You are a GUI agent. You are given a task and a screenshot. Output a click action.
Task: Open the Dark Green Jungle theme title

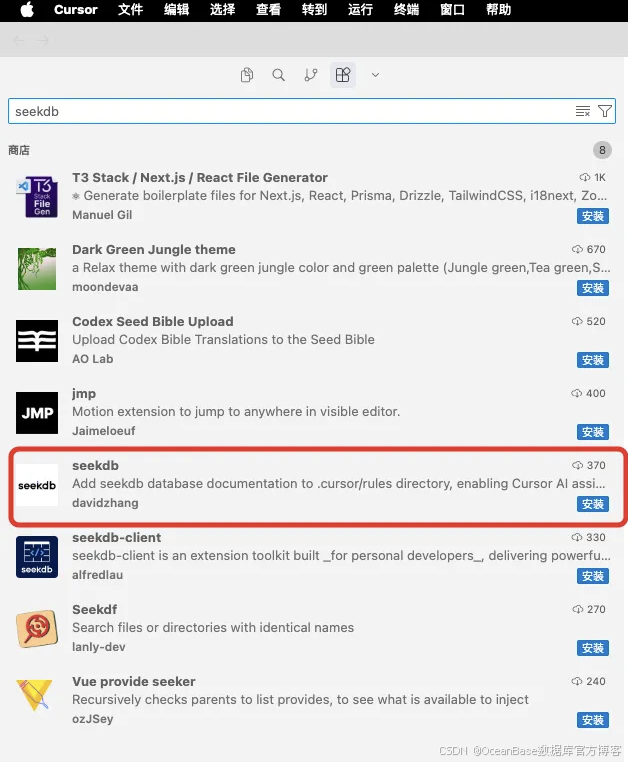pyautogui.click(x=154, y=249)
